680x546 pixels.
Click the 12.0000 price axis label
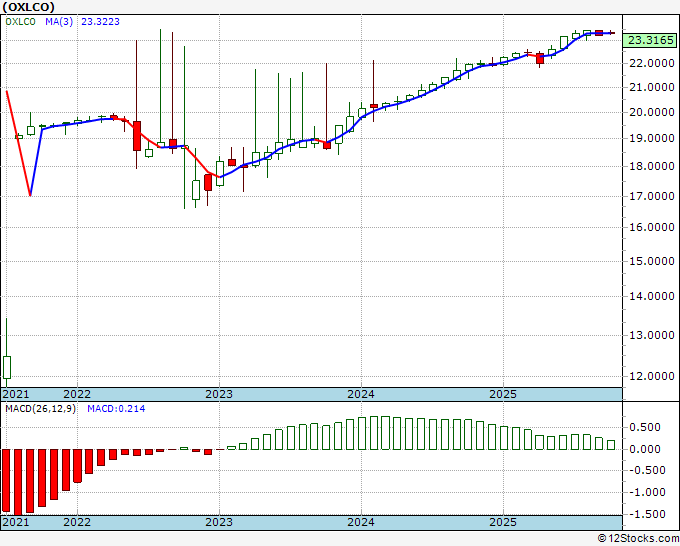pos(652,376)
